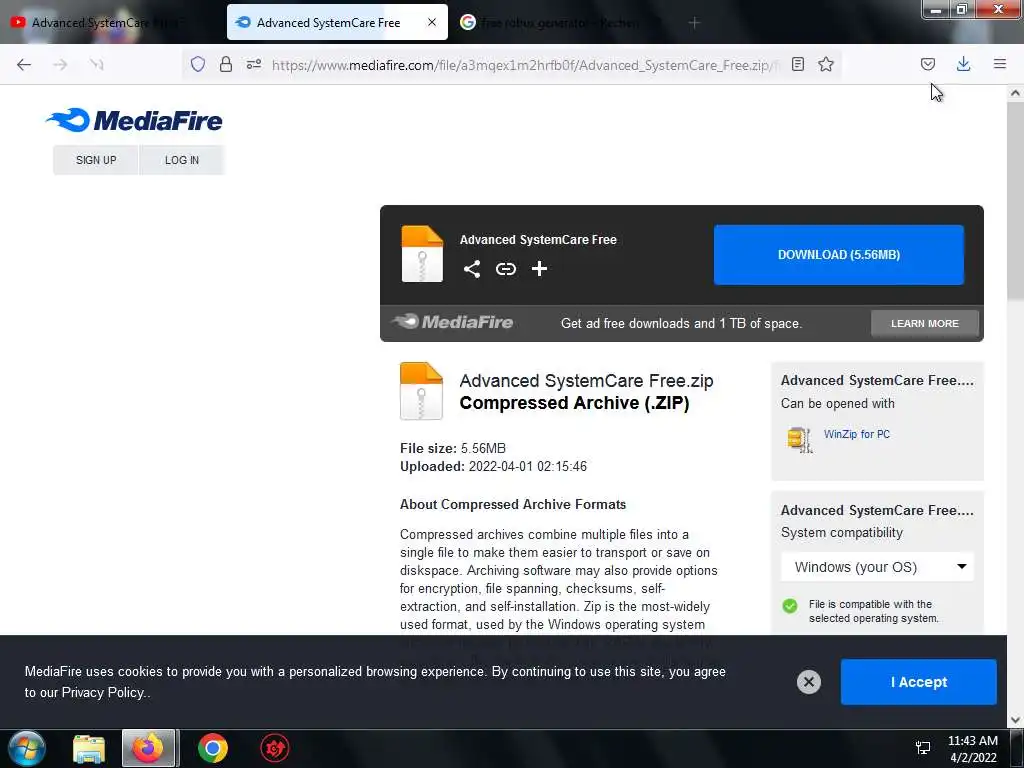Click the browser forward arrow

(60, 64)
